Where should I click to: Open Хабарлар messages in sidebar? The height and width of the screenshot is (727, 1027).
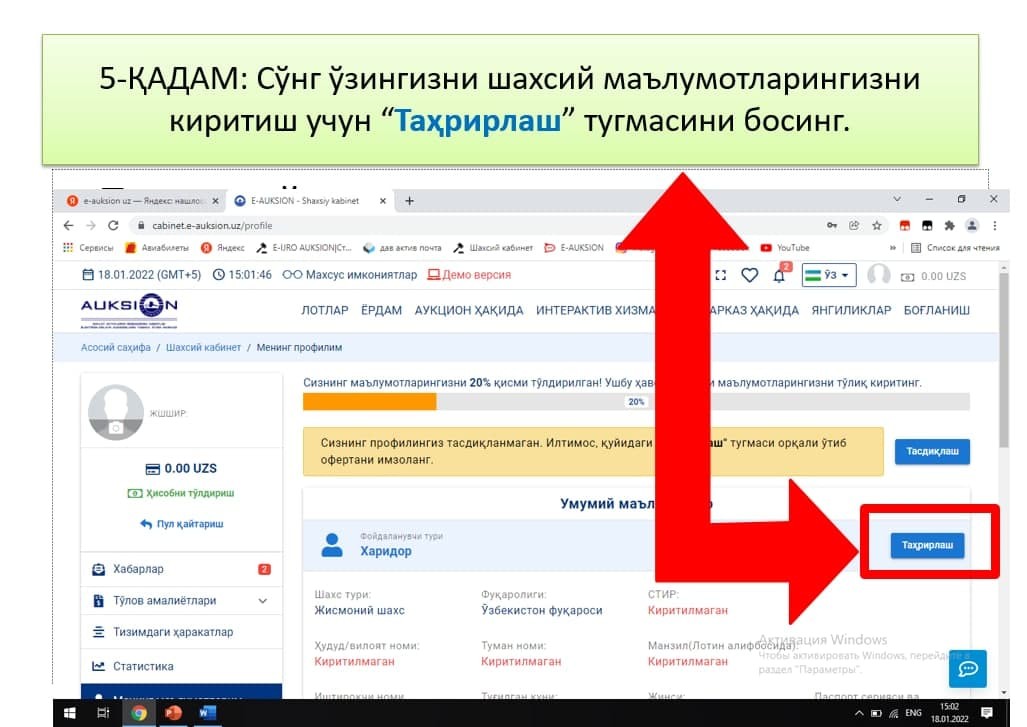tap(181, 569)
